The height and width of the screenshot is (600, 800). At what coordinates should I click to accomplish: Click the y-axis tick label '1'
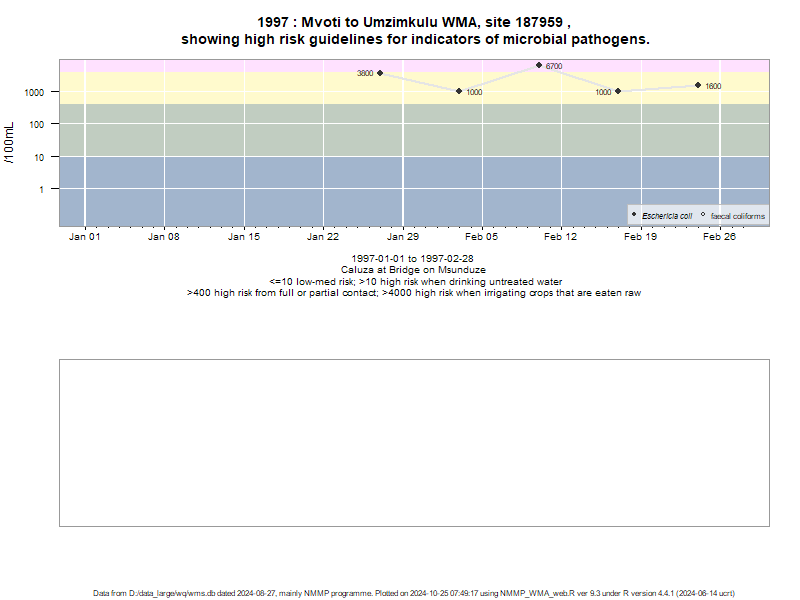(x=41, y=189)
